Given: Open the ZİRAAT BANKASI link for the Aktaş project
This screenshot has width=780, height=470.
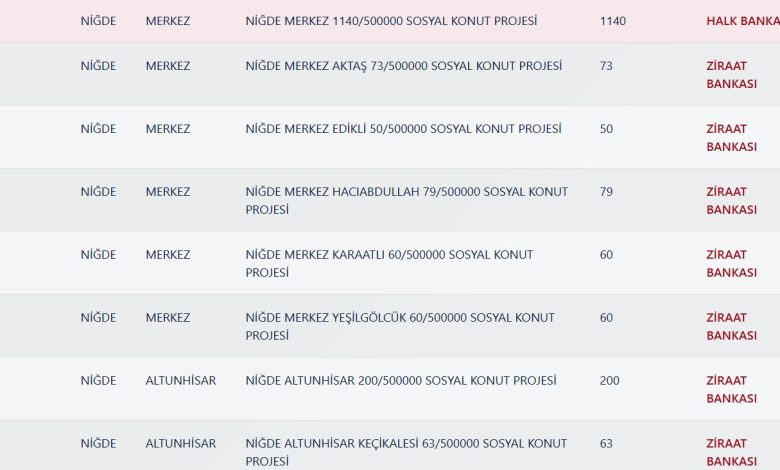Looking at the screenshot, I should tap(731, 75).
